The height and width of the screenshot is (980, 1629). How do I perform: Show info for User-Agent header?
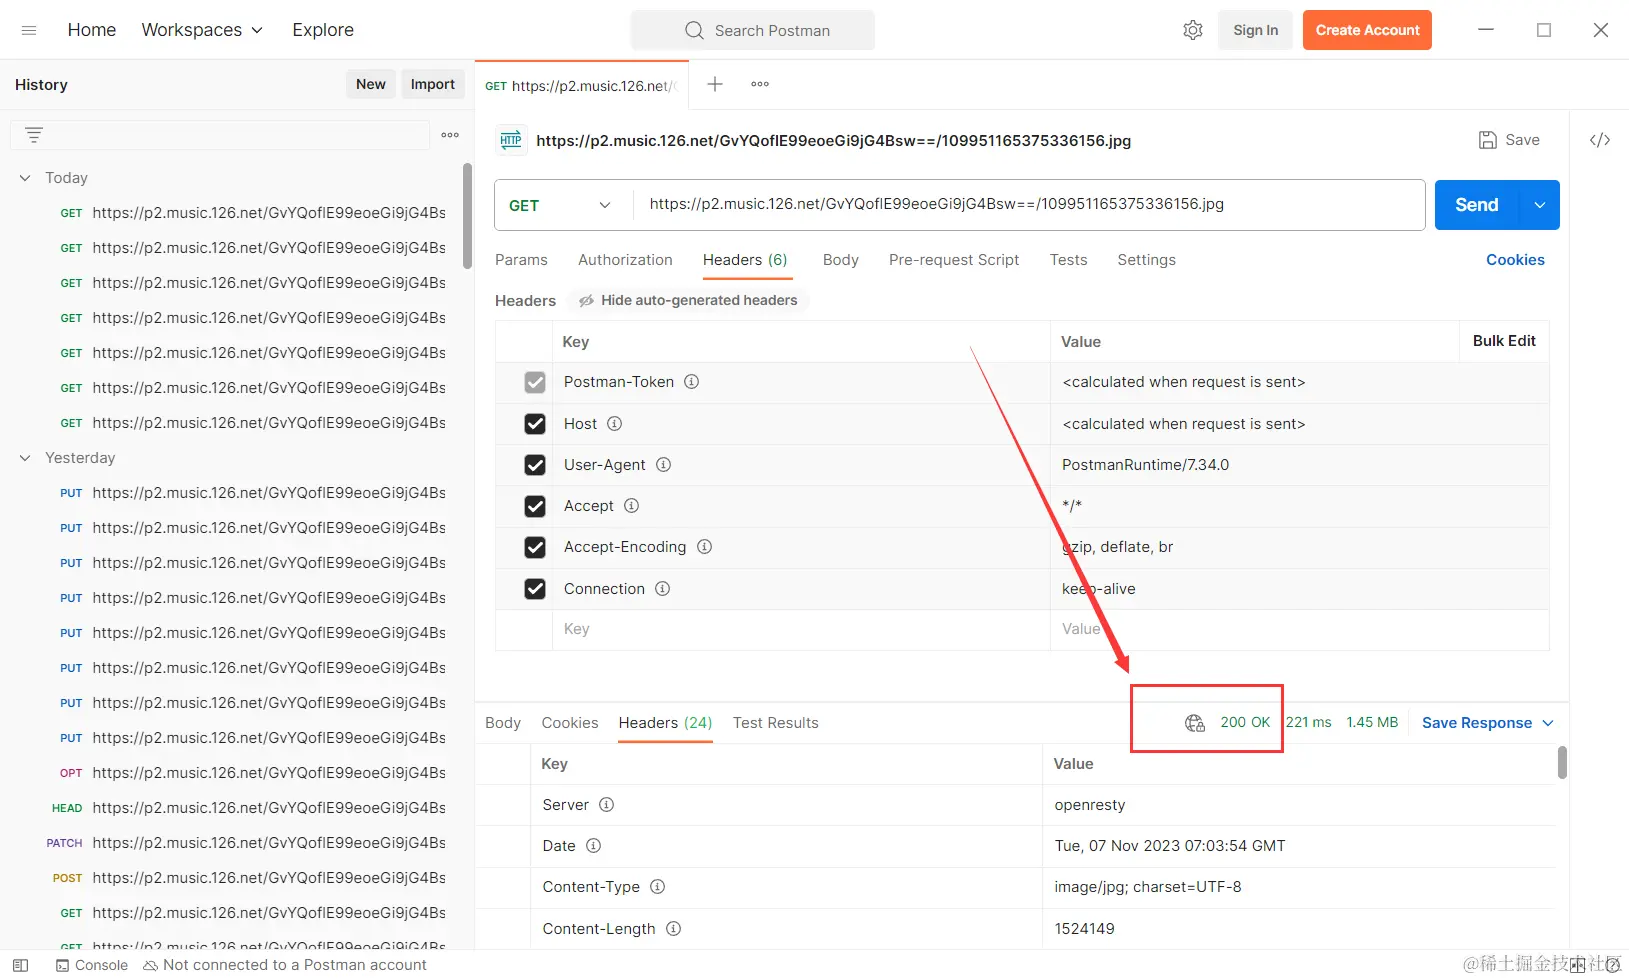[x=663, y=465]
